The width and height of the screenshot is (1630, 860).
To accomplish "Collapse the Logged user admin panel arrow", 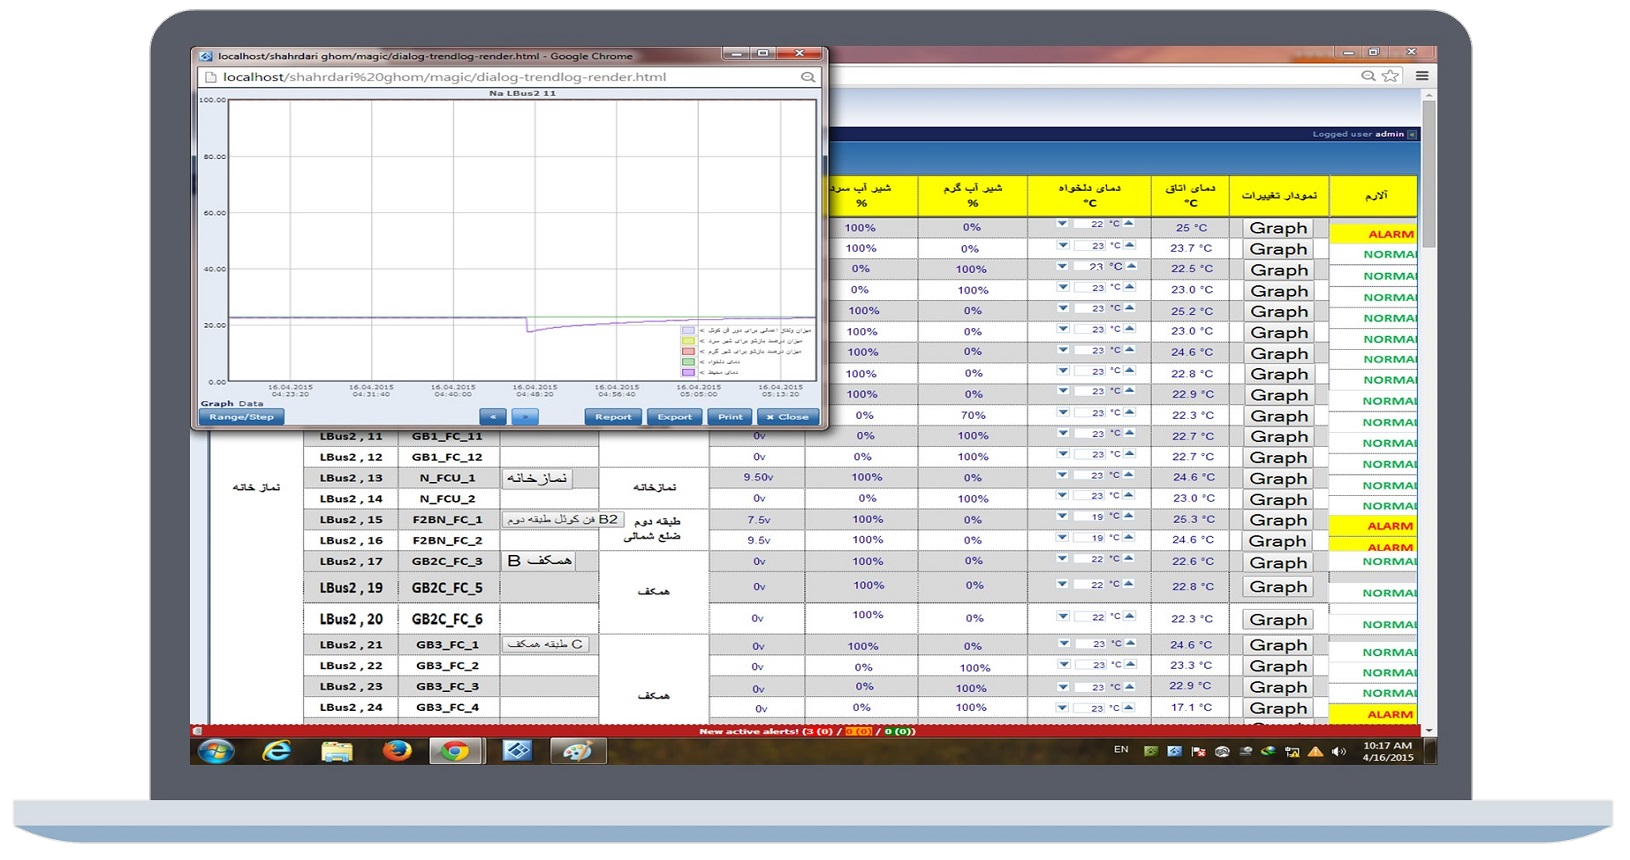I will (x=1412, y=134).
